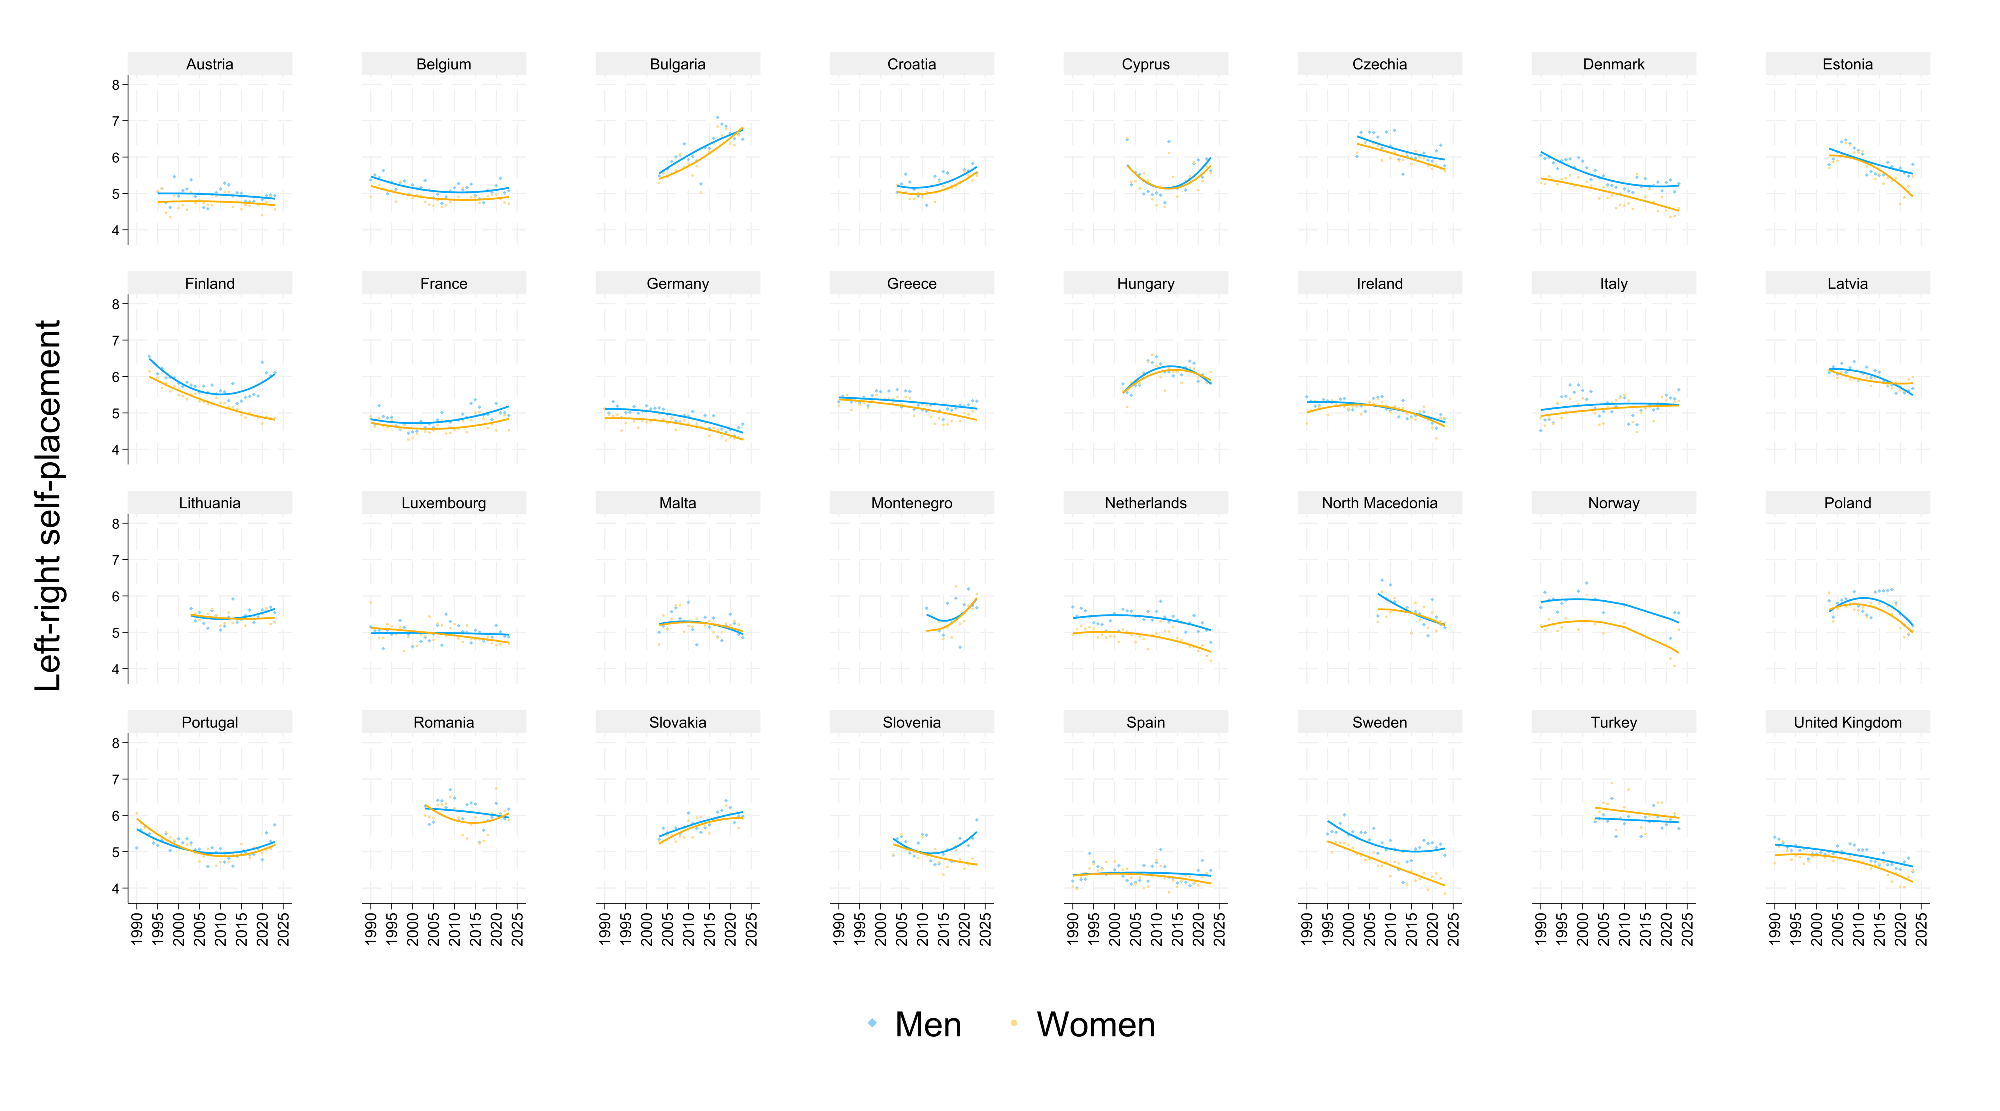The height and width of the screenshot is (1111, 2000).
Task: Click the Women legend label
Action: 1096,1025
